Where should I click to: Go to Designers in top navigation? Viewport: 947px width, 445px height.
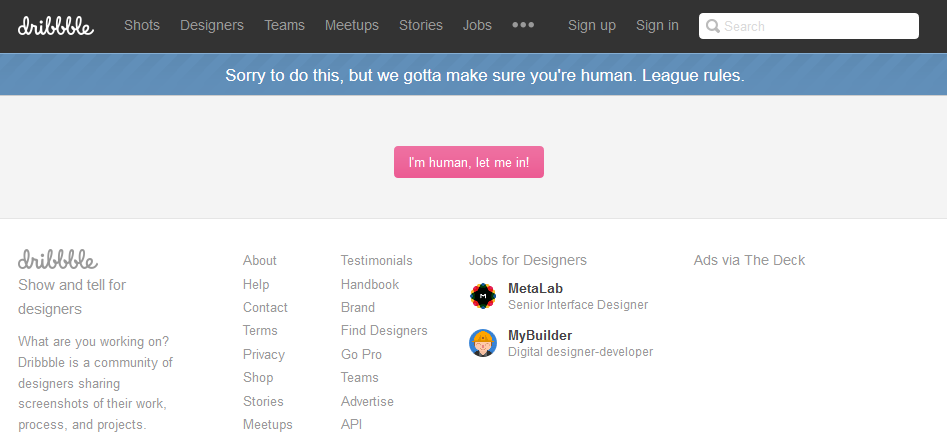[212, 25]
